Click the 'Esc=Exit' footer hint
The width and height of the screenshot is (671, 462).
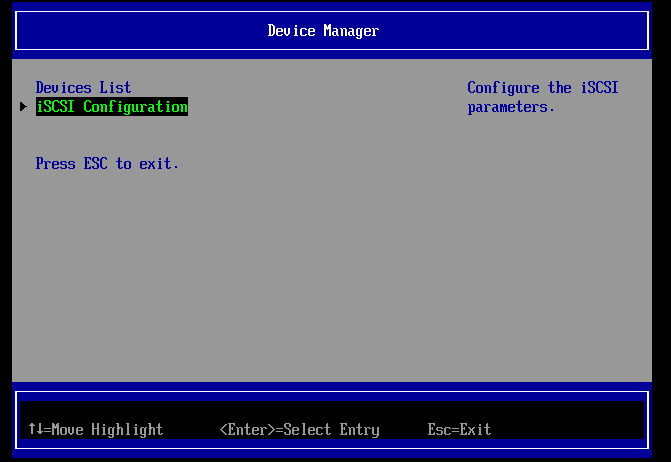point(459,429)
